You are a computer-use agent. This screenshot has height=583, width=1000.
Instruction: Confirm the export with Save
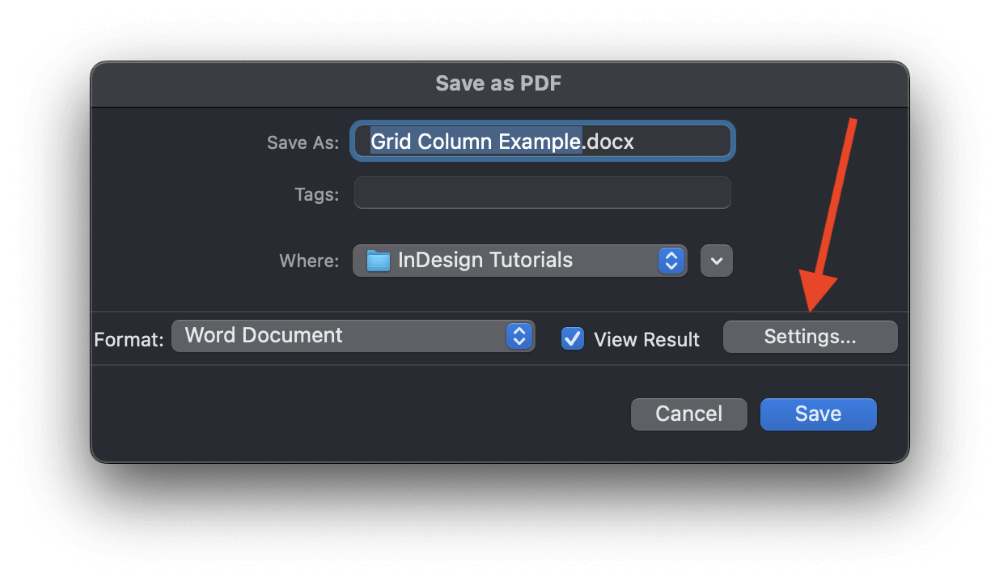(x=818, y=414)
